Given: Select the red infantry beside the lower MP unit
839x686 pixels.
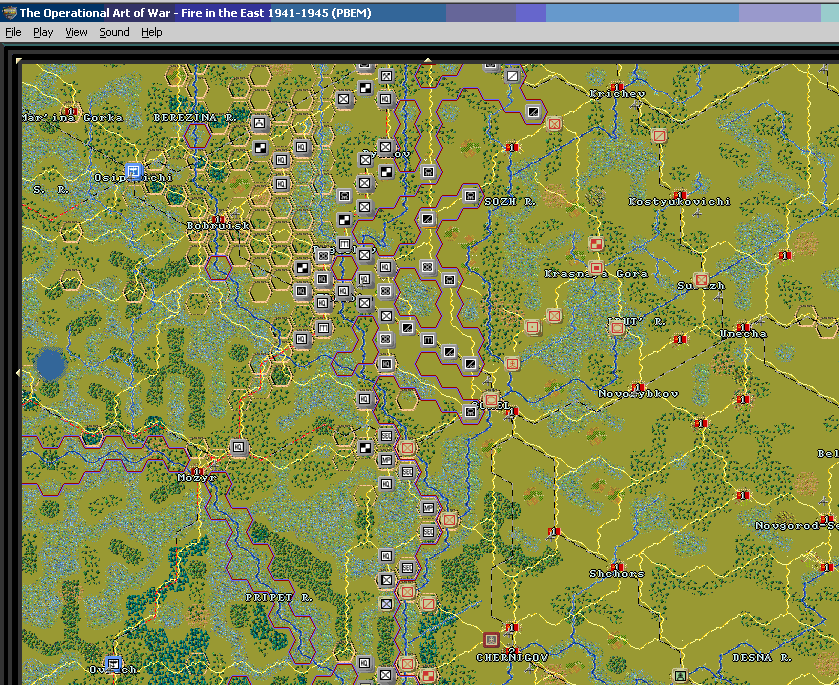Looking at the screenshot, I should 449,520.
